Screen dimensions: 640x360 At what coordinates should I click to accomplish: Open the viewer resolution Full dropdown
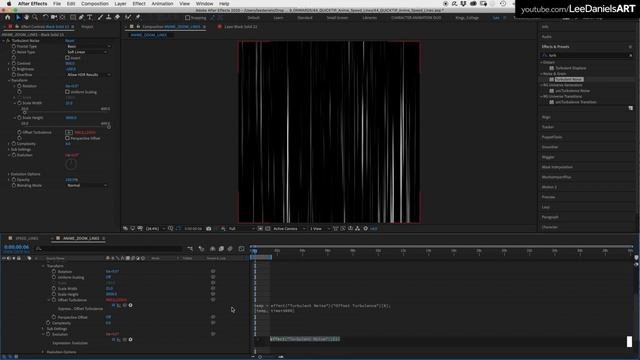point(241,229)
